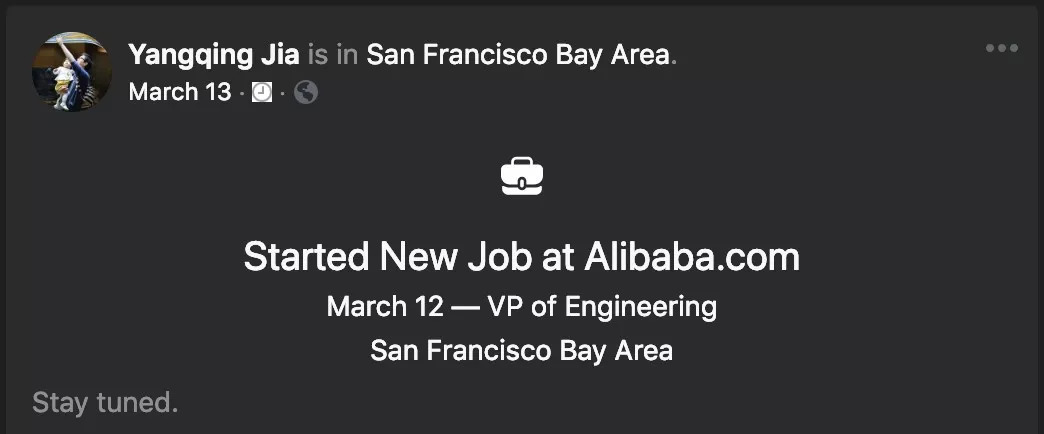This screenshot has height=434, width=1044.
Task: Open Alibaba.com in the job headline
Action: [692, 258]
